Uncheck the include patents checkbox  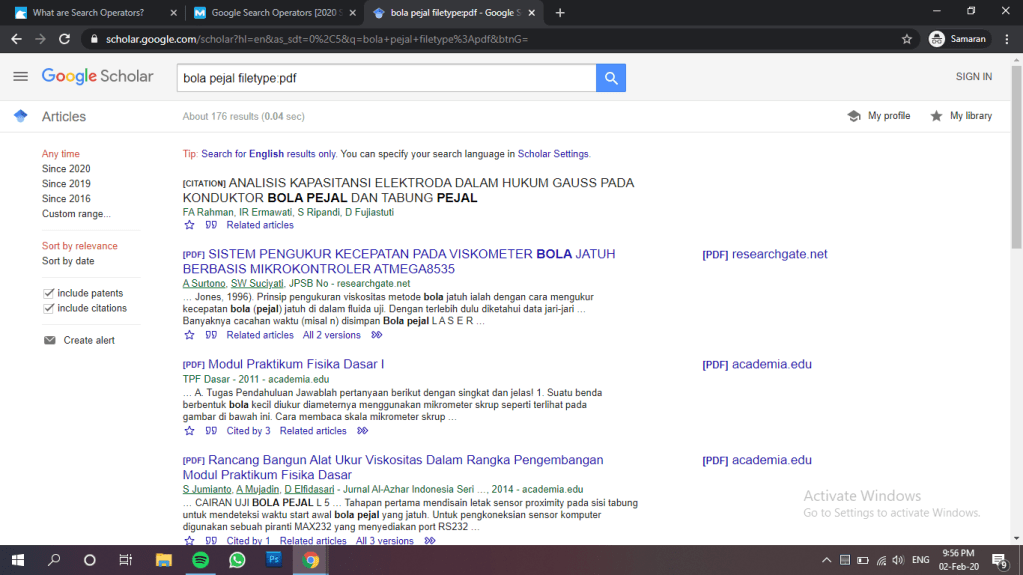pos(49,293)
